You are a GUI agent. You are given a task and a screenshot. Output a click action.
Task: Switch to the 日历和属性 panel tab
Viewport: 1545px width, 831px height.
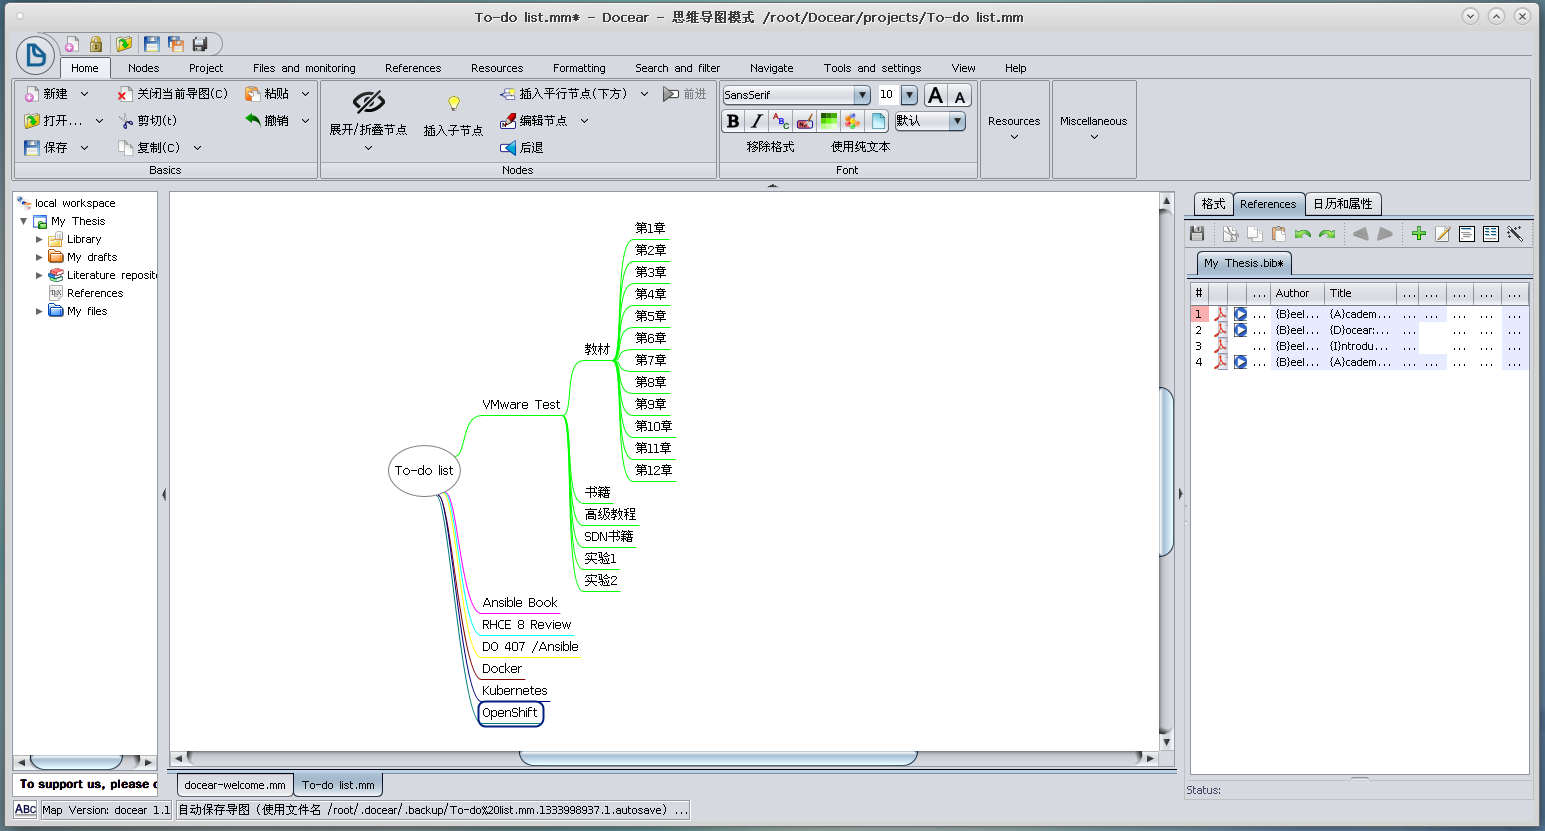(x=1343, y=204)
